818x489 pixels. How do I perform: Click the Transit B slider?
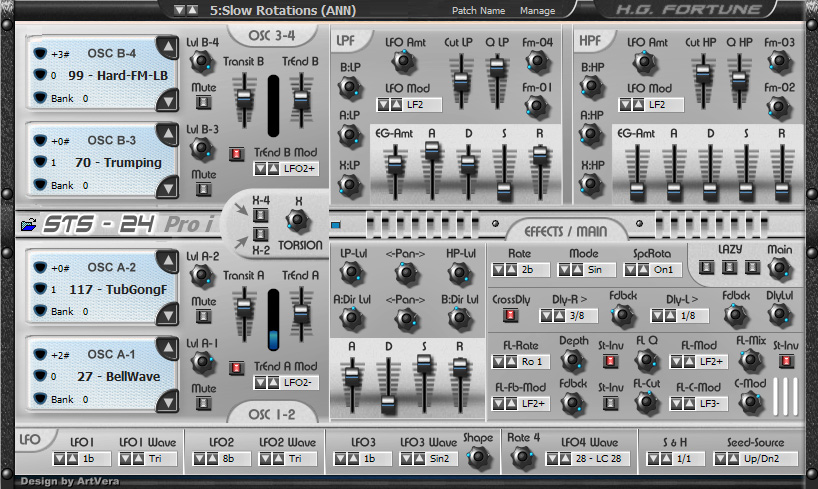coord(244,99)
